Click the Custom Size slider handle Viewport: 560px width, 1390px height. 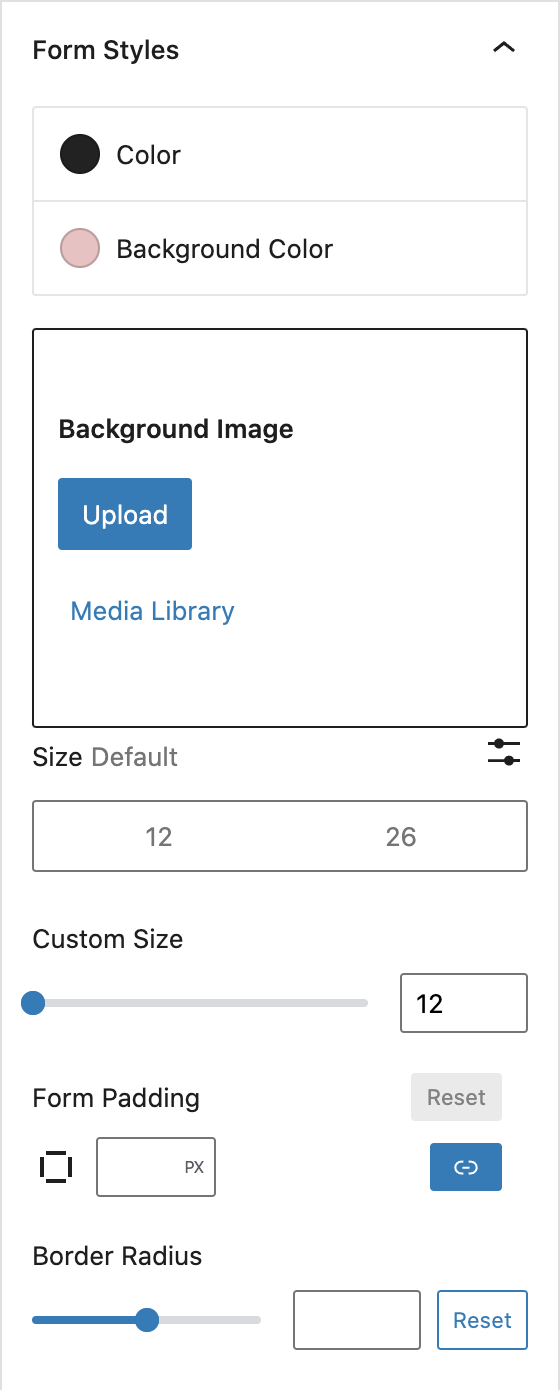click(33, 1003)
